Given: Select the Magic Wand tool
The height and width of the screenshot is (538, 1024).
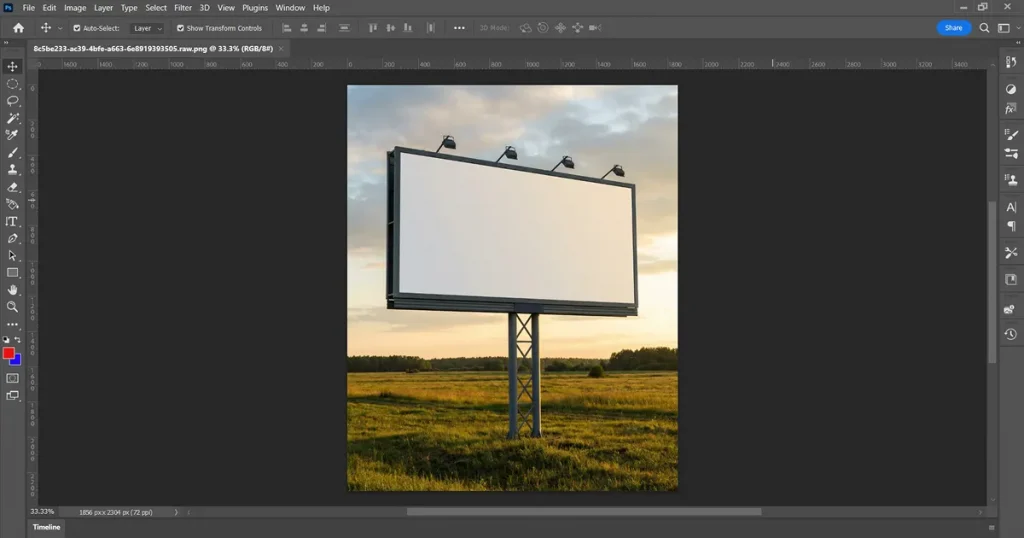Looking at the screenshot, I should 12,118.
